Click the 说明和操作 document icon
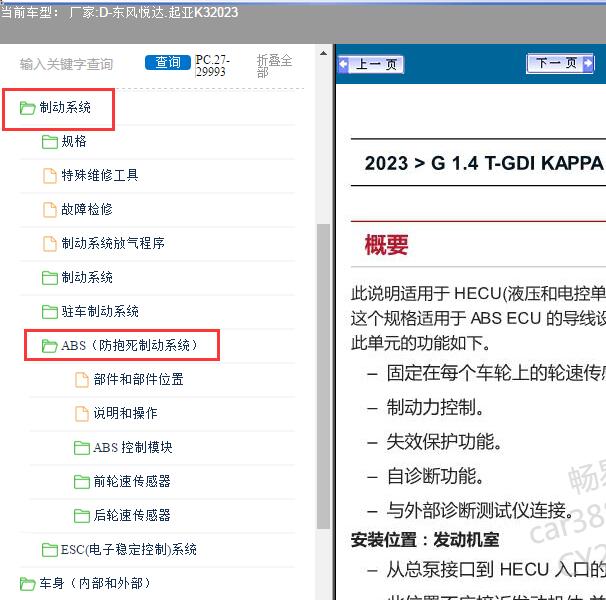The width and height of the screenshot is (606, 600). pyautogui.click(x=81, y=414)
